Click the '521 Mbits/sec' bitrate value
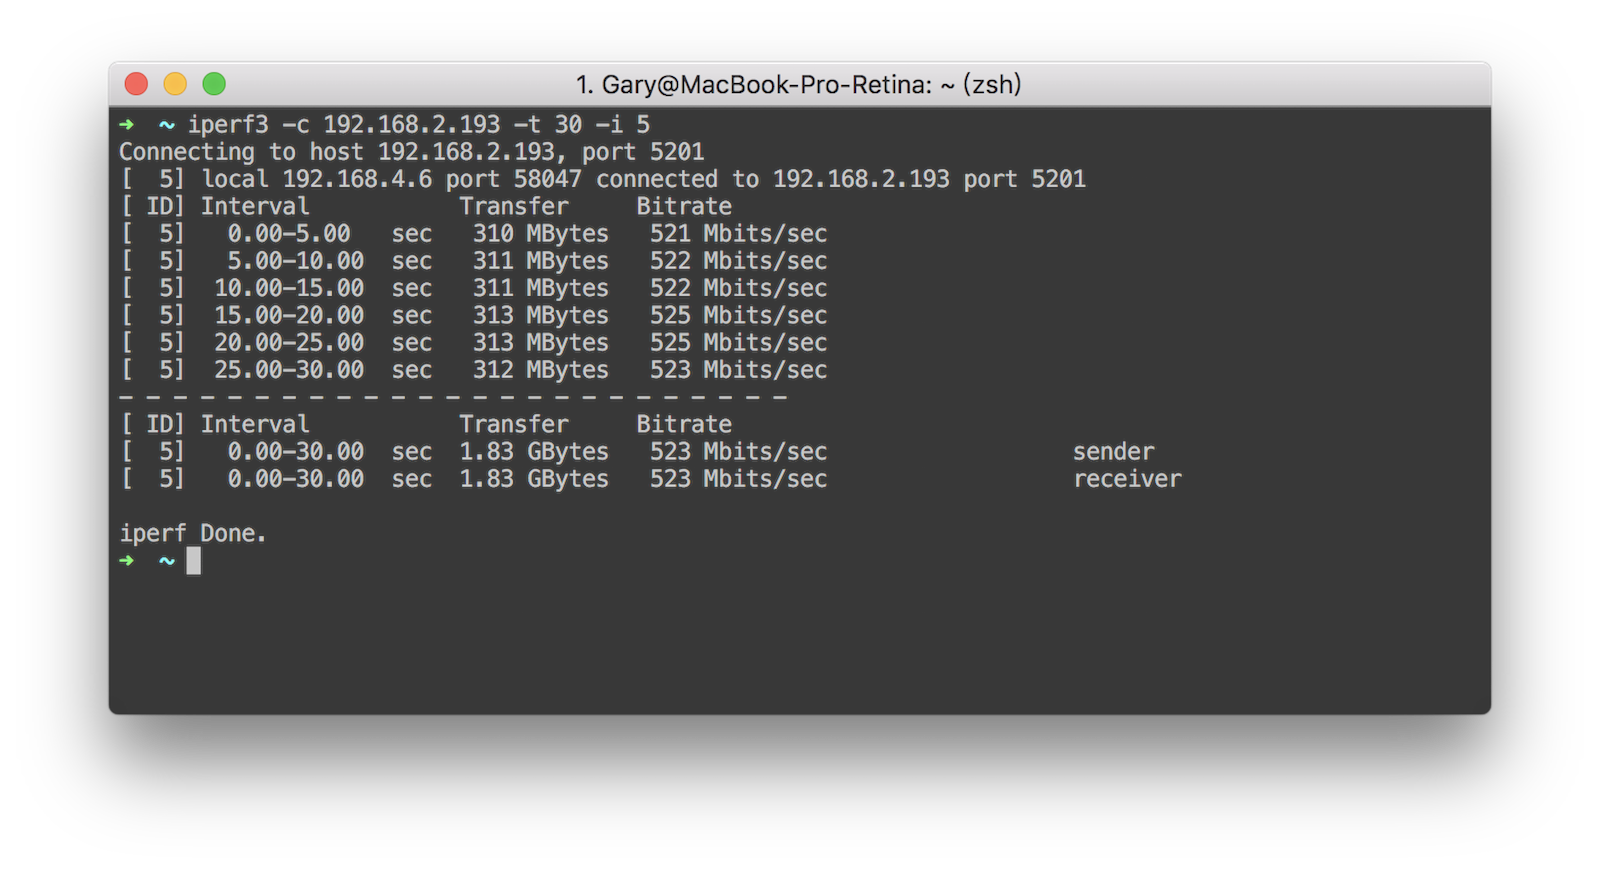1600x870 pixels. (x=738, y=234)
